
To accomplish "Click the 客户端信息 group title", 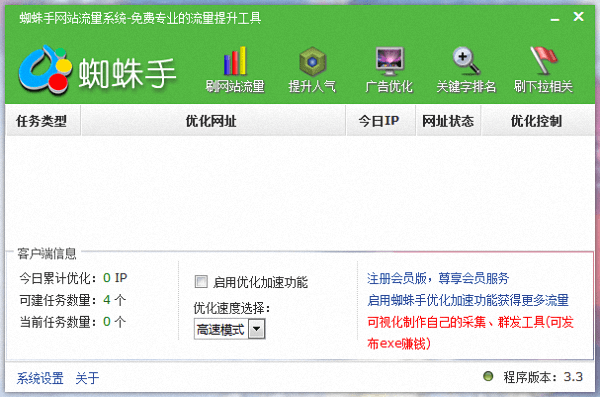I will (47, 253).
